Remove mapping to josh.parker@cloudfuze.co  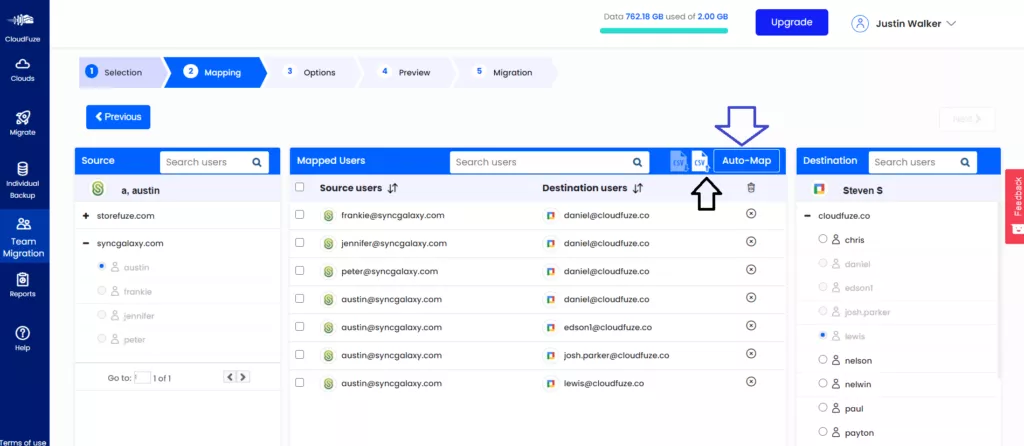coord(751,353)
